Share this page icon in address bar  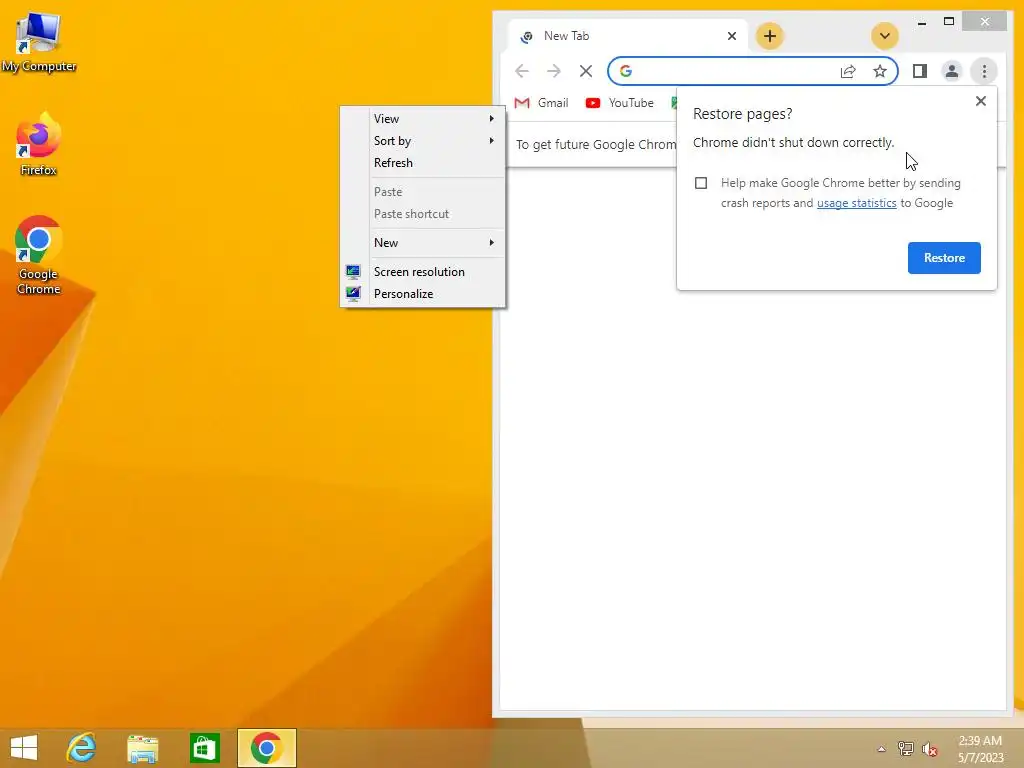(x=848, y=71)
